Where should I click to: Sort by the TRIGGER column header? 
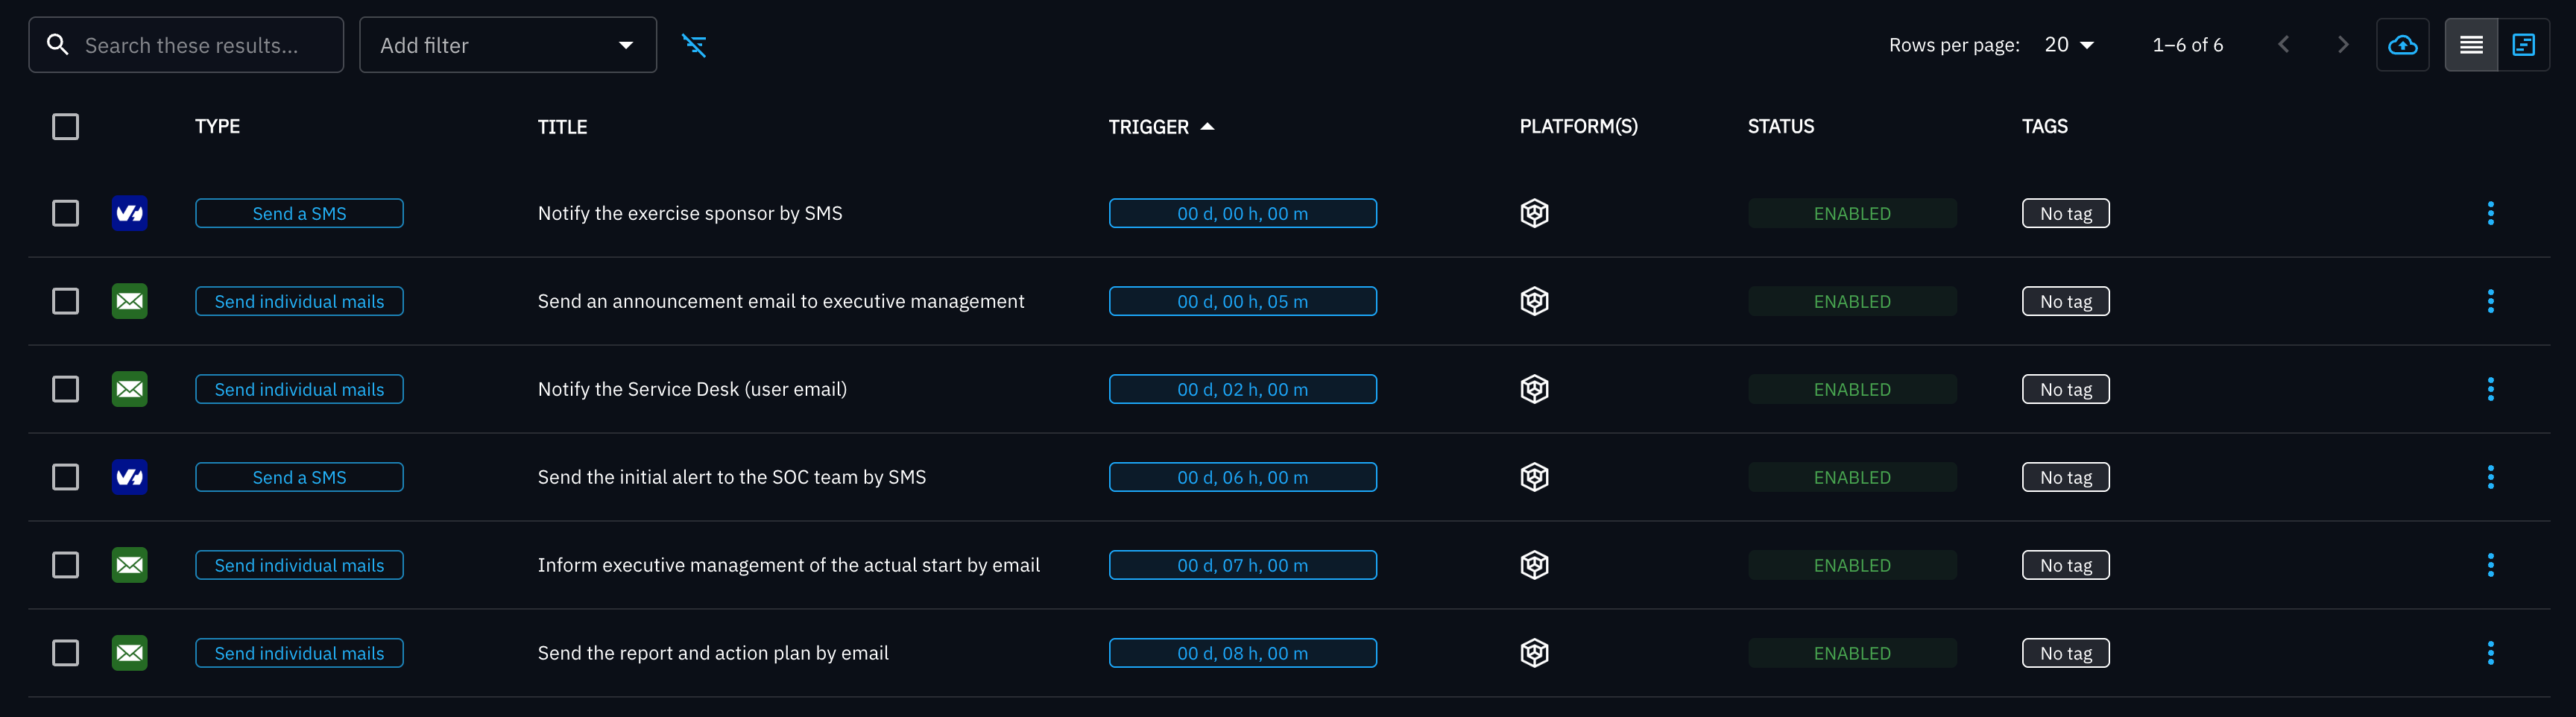[x=1149, y=127]
